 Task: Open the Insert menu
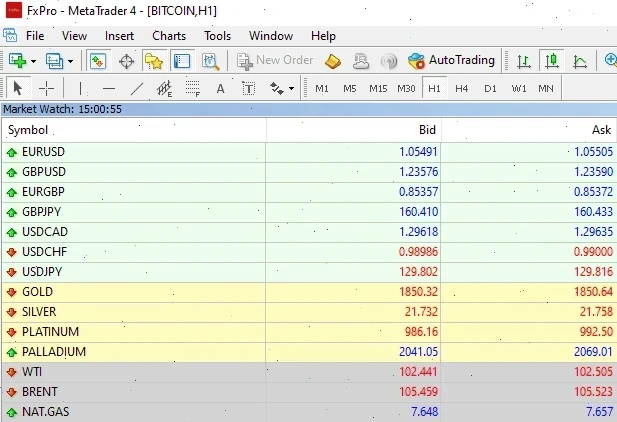click(119, 35)
